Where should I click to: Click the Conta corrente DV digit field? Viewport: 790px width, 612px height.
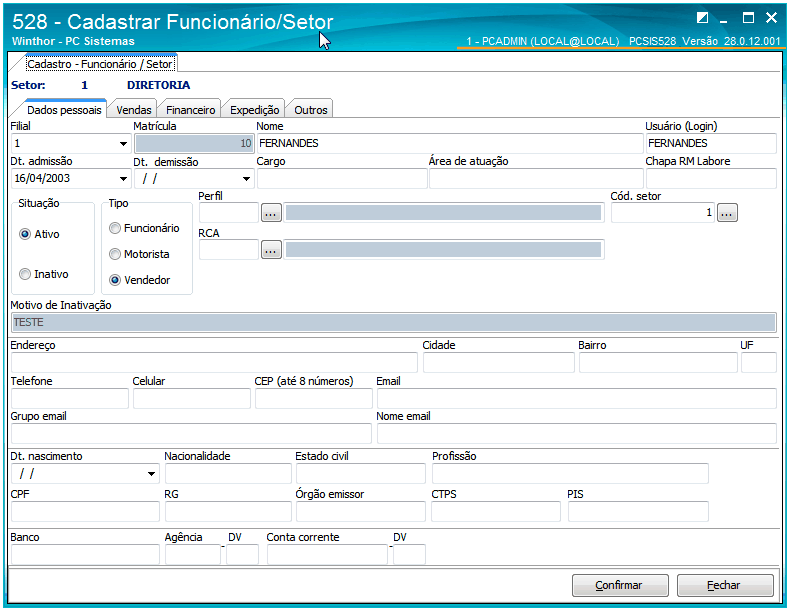point(409,555)
